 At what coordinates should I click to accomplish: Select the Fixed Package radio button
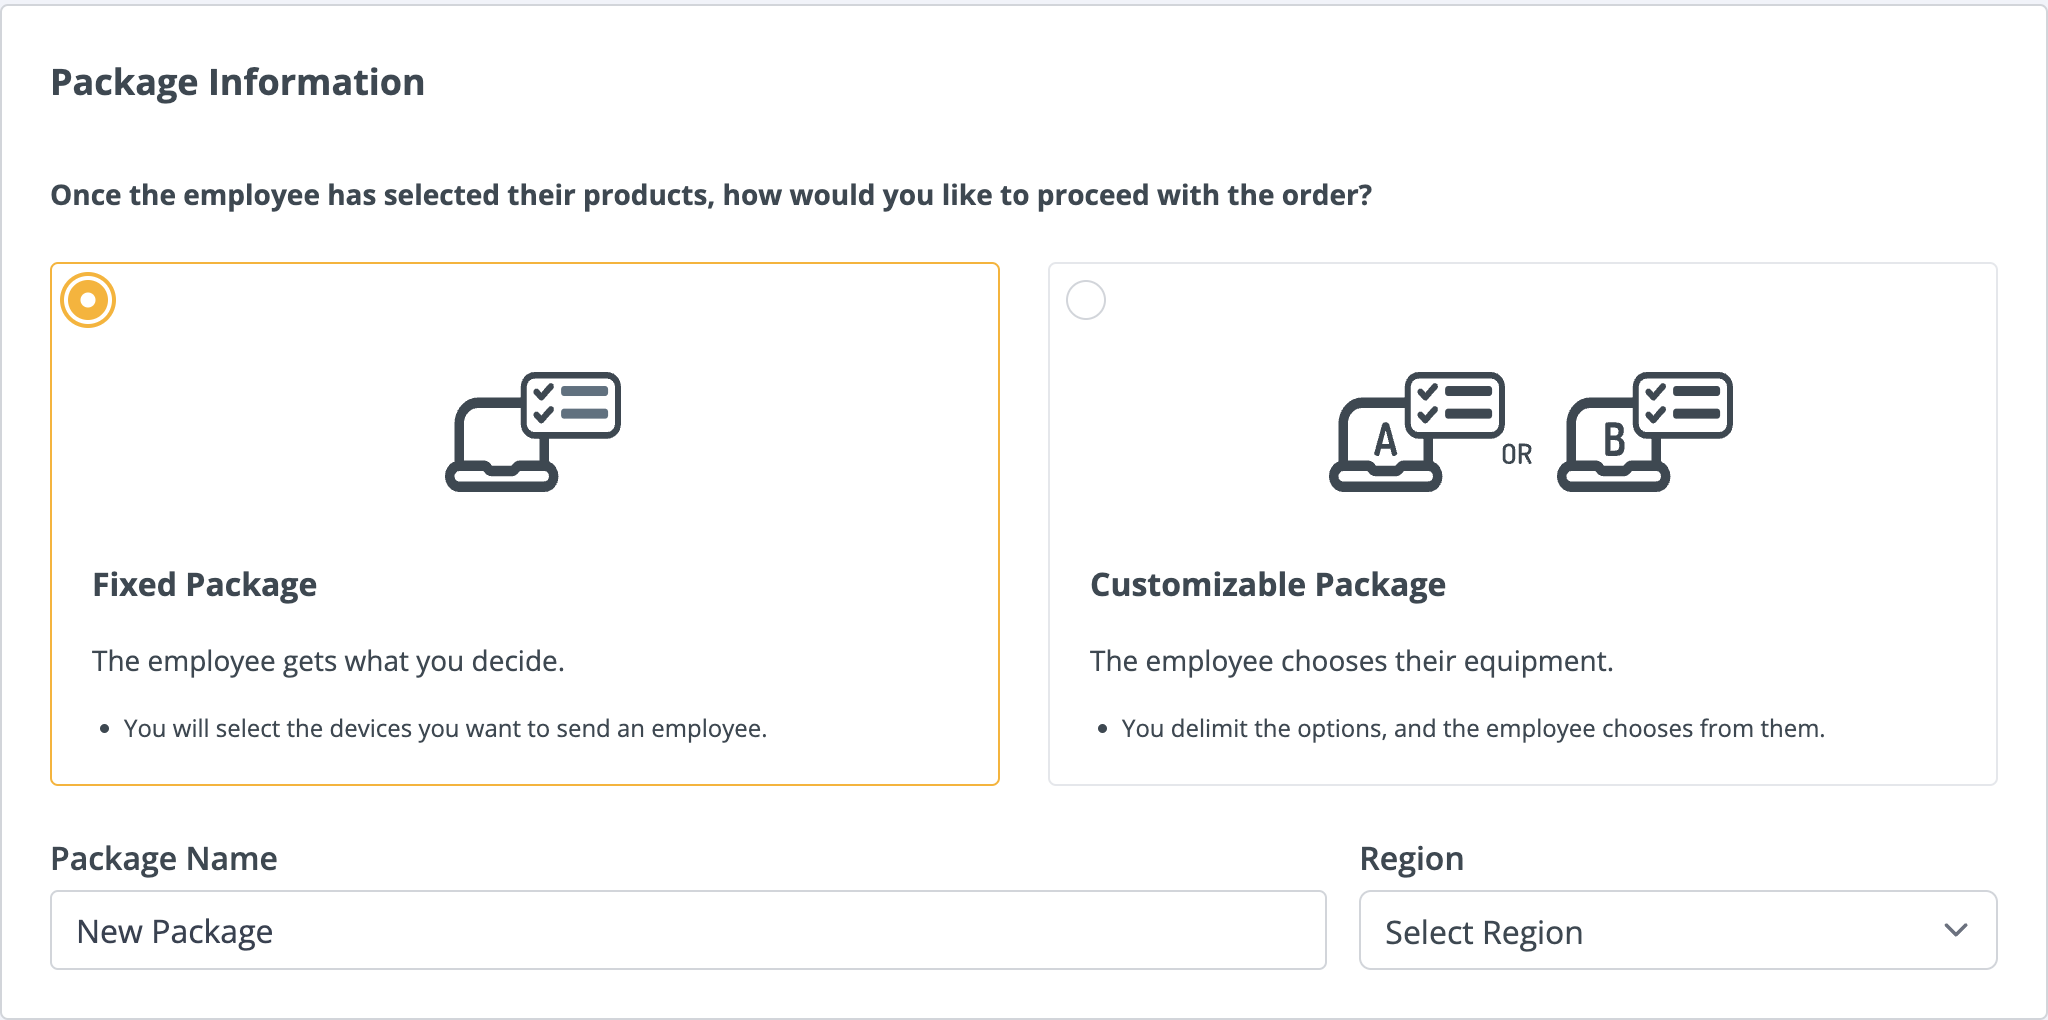88,300
